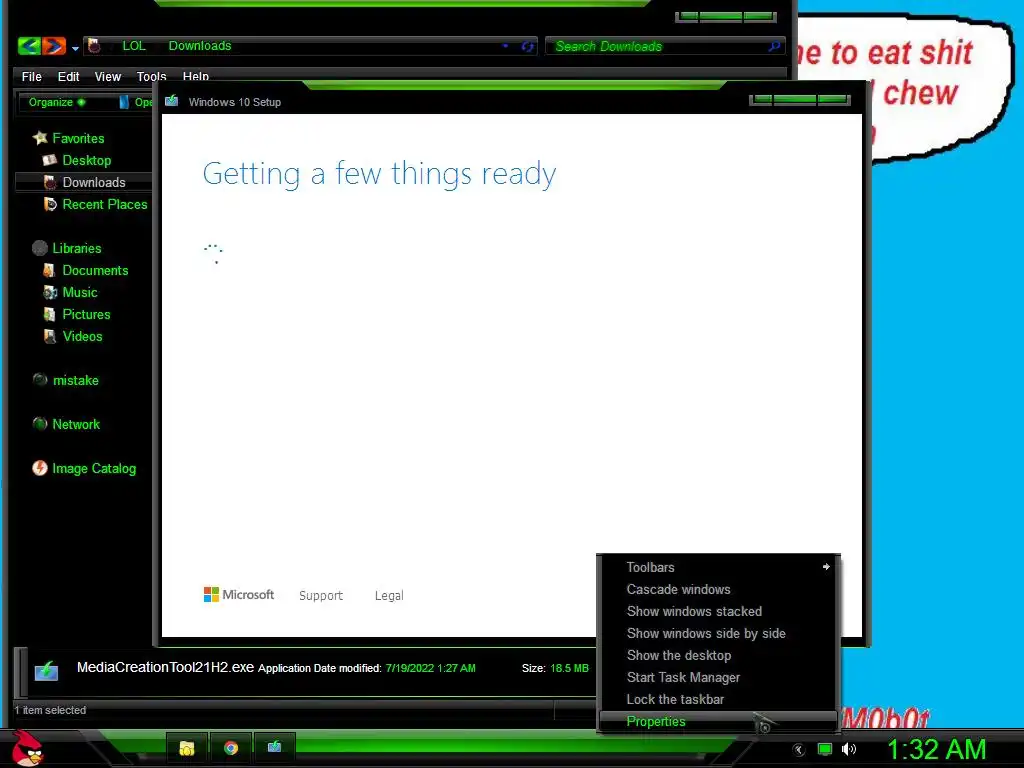Open the Legal link in Setup
This screenshot has width=1024, height=768.
pos(389,596)
